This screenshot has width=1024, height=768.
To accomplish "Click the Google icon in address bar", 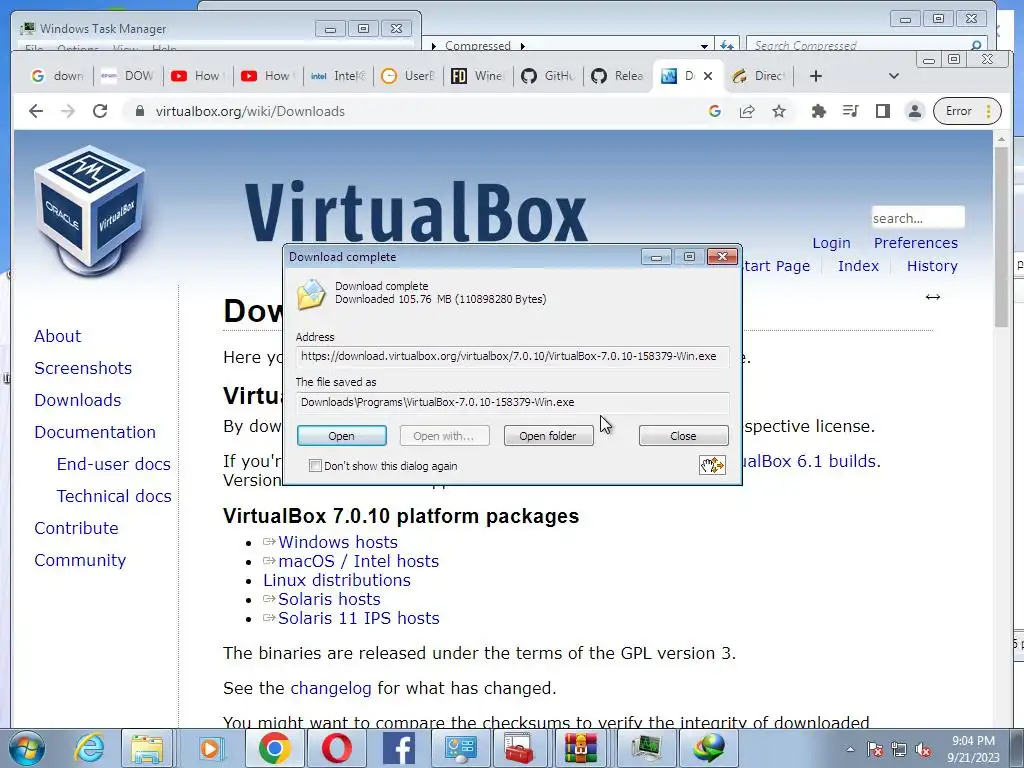I will [714, 111].
